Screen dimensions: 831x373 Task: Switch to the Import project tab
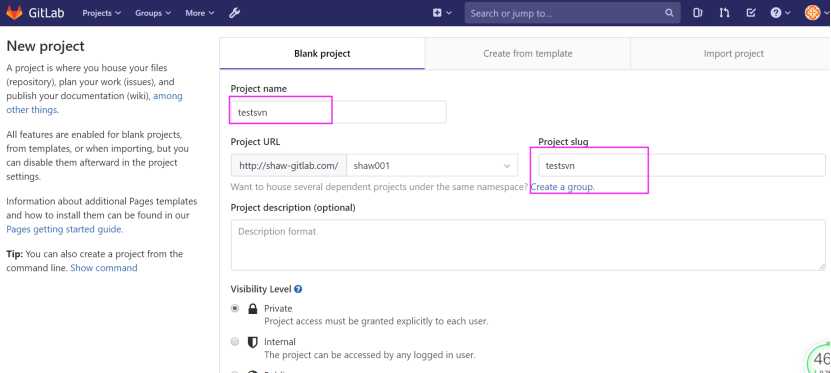click(733, 54)
